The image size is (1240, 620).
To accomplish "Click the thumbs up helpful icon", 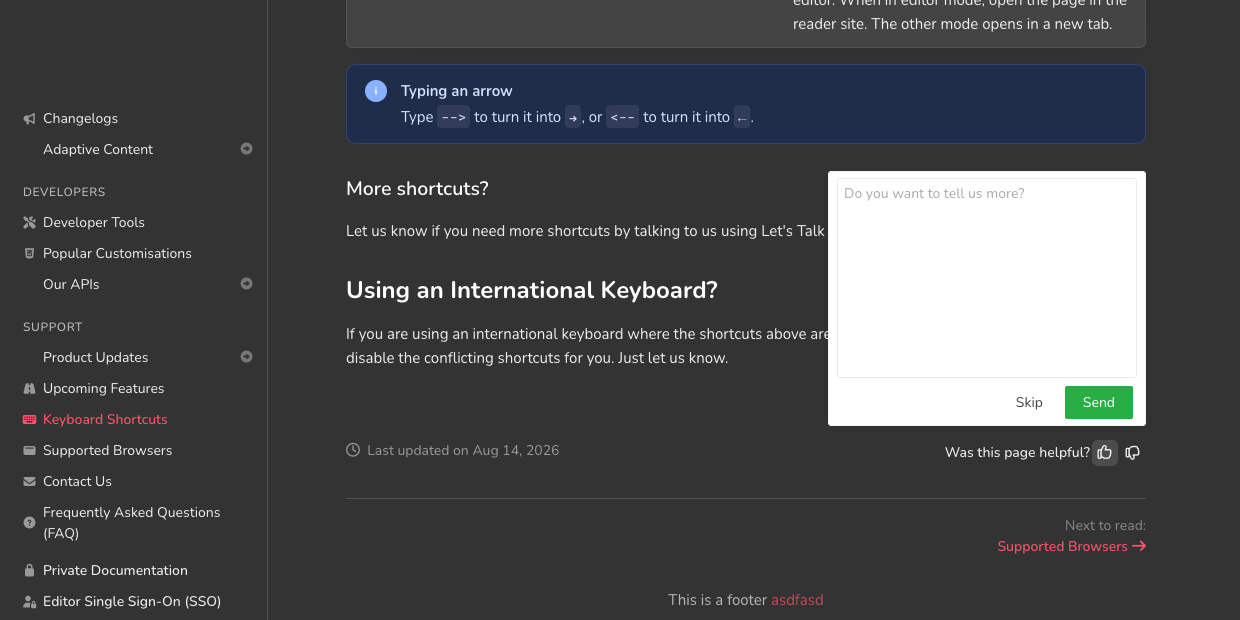I will point(1105,452).
